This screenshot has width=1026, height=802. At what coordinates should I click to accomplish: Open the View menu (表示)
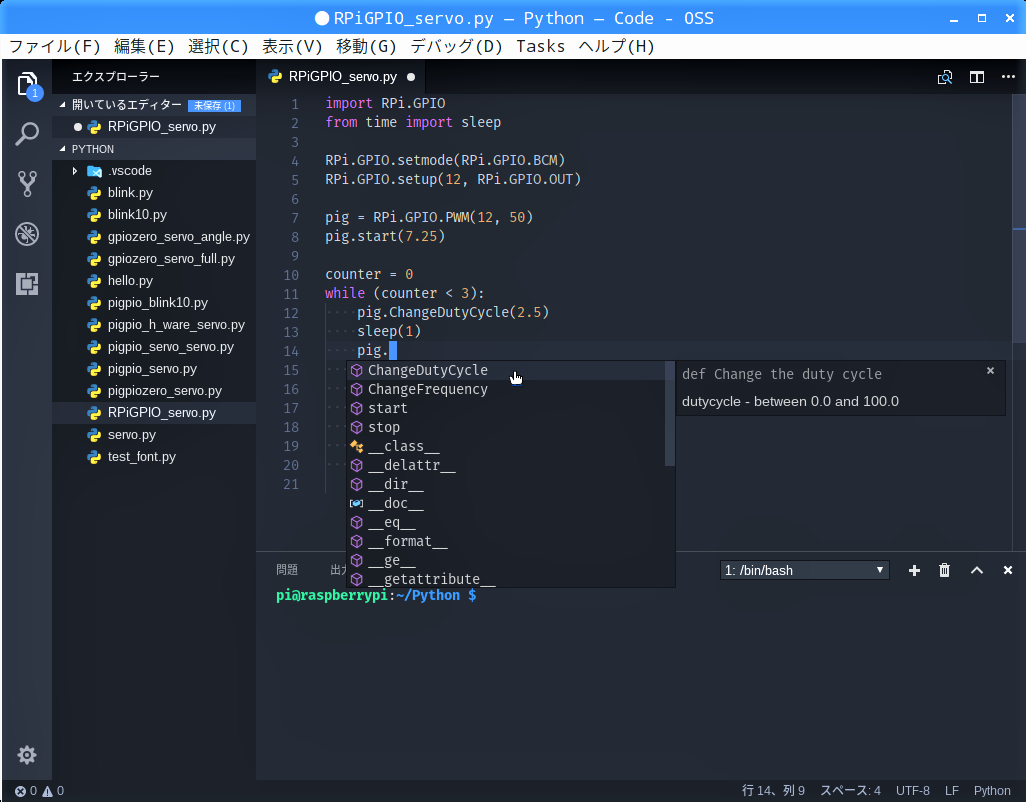click(x=292, y=46)
